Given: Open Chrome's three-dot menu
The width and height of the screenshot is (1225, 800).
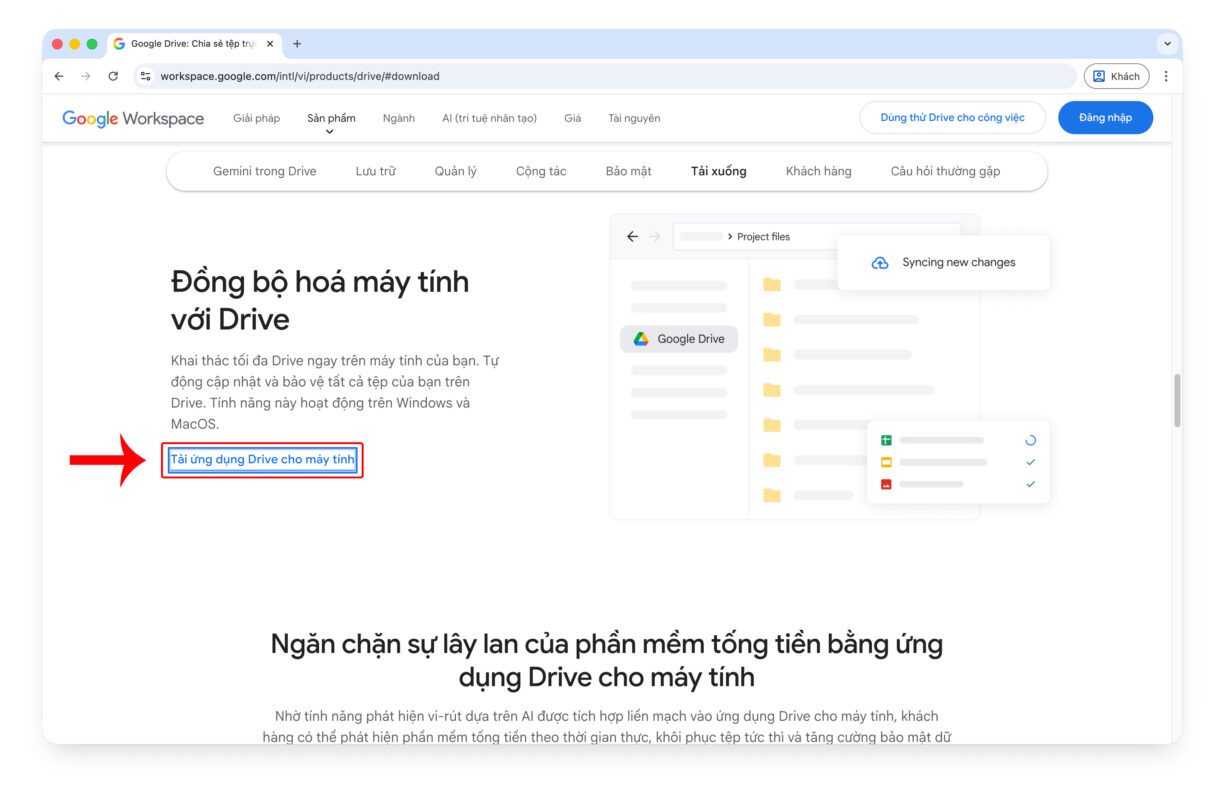Looking at the screenshot, I should coord(1165,76).
